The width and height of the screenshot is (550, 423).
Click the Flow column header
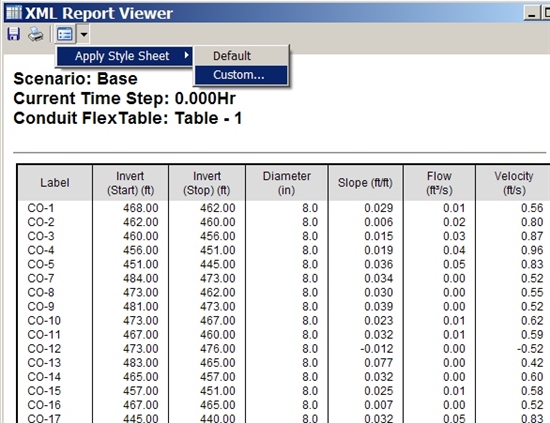click(439, 183)
